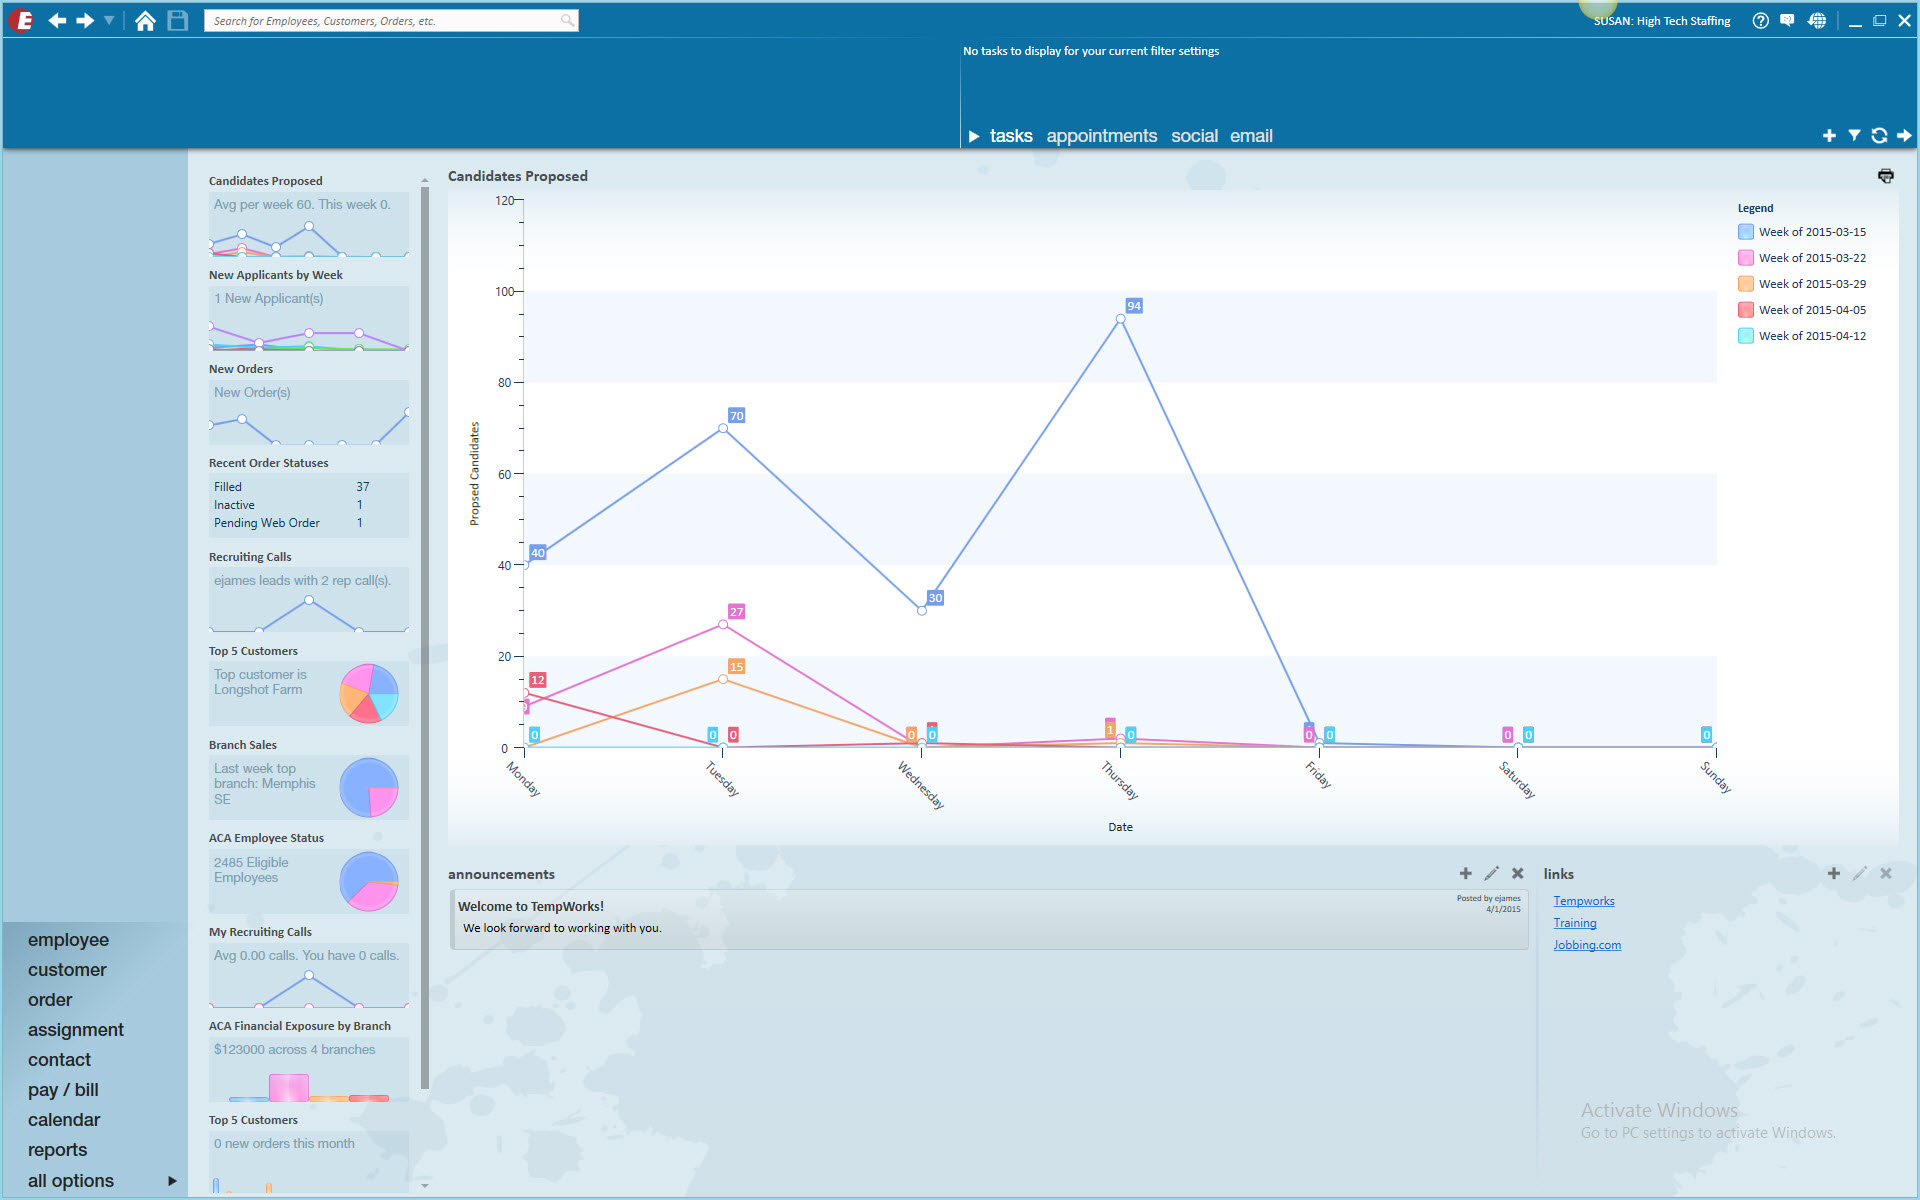Open navigation history dropdown arrow
The image size is (1920, 1200).
point(109,21)
